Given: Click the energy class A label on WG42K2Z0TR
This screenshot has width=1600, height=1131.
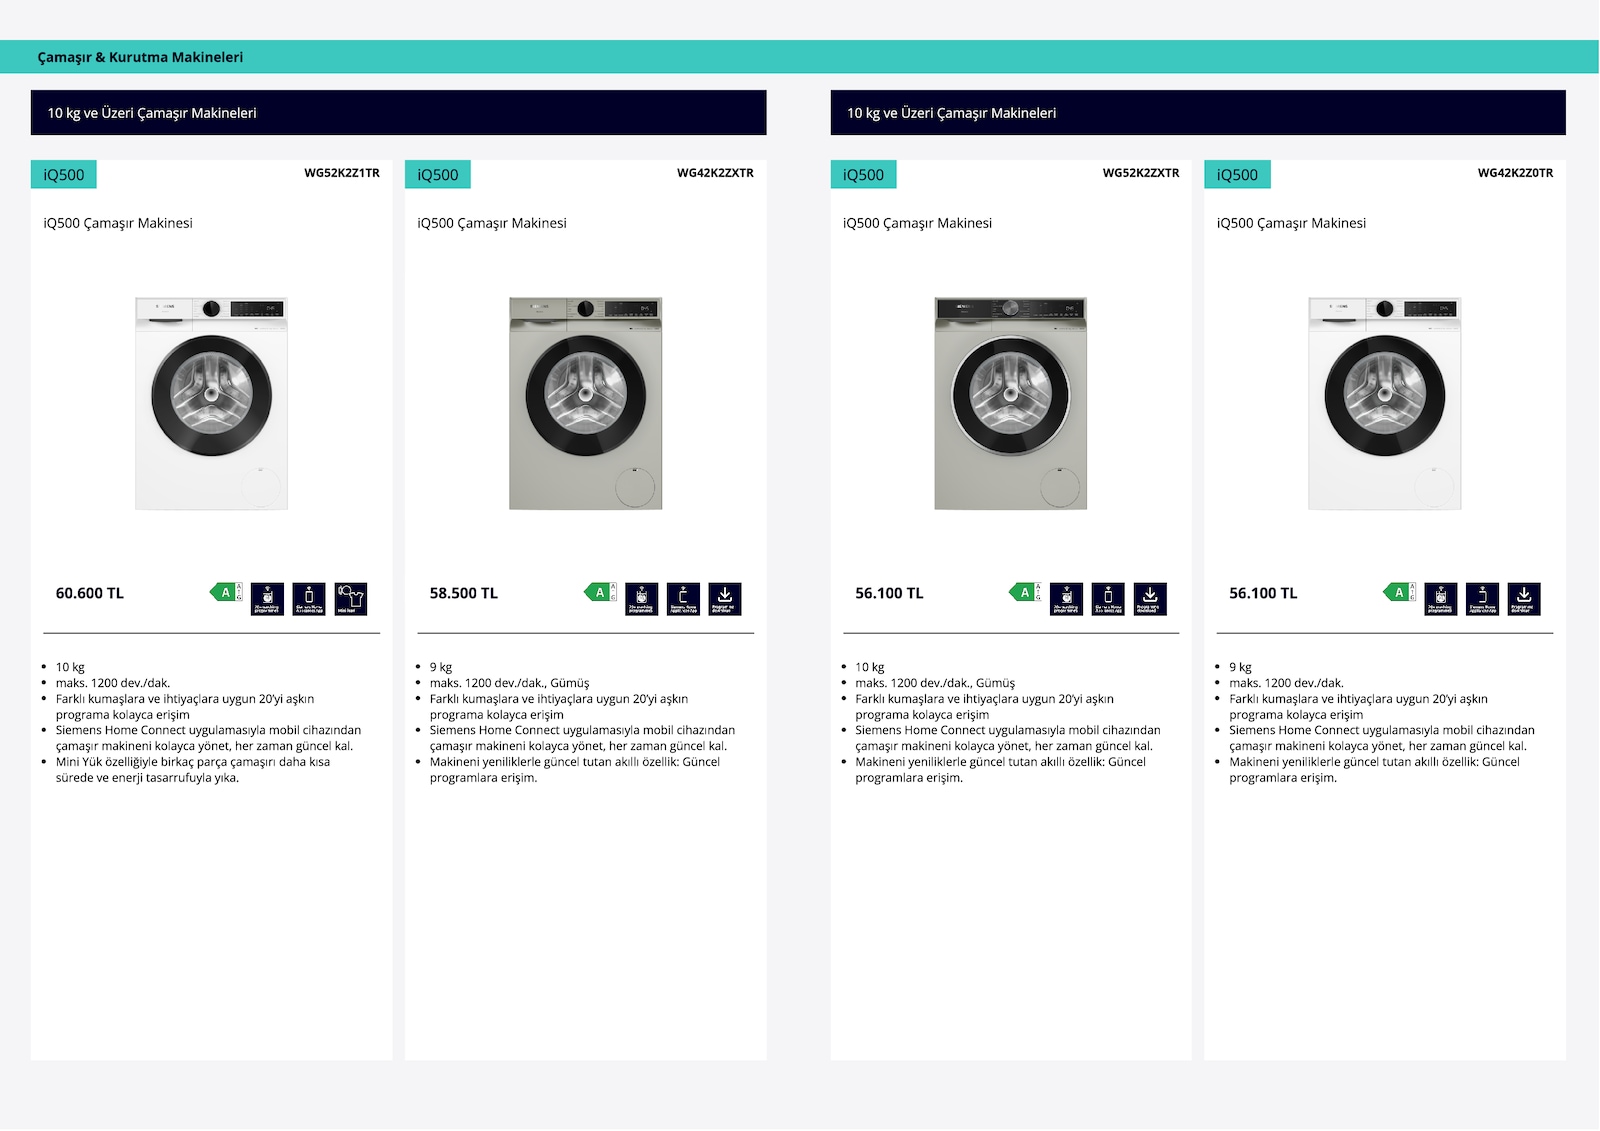Looking at the screenshot, I should click(1400, 592).
